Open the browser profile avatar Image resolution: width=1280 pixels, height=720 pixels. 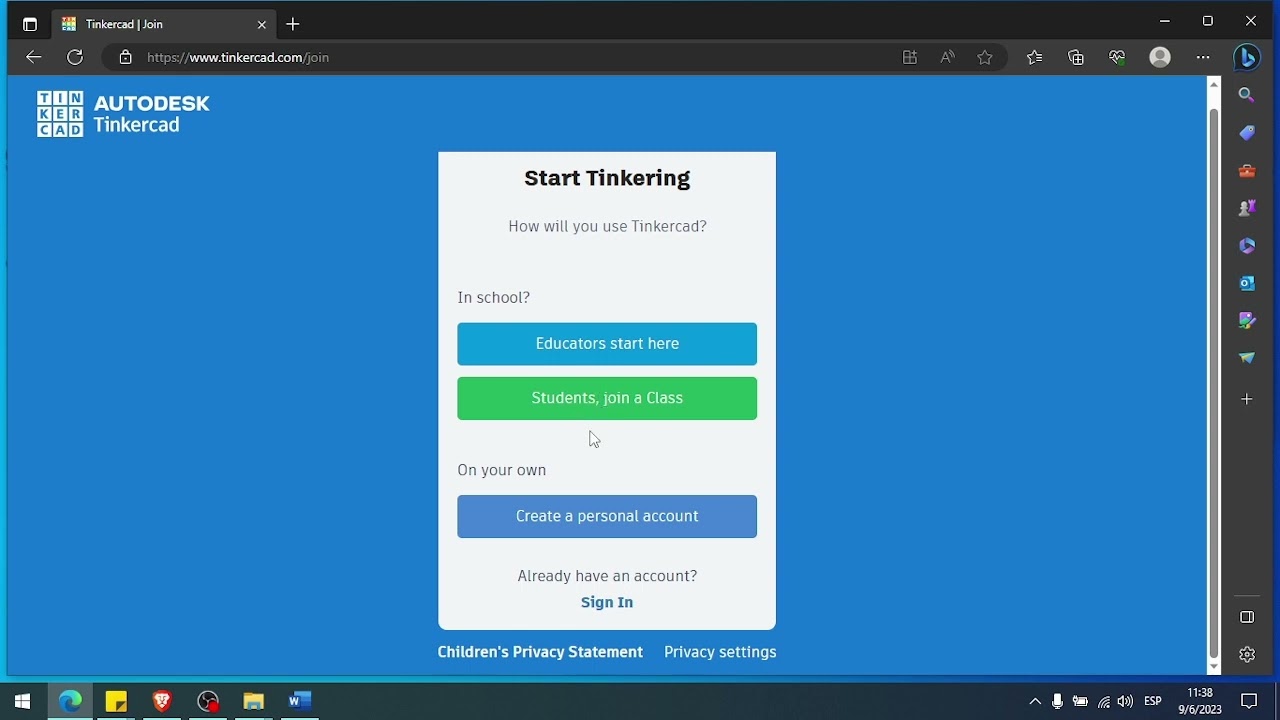(x=1160, y=57)
